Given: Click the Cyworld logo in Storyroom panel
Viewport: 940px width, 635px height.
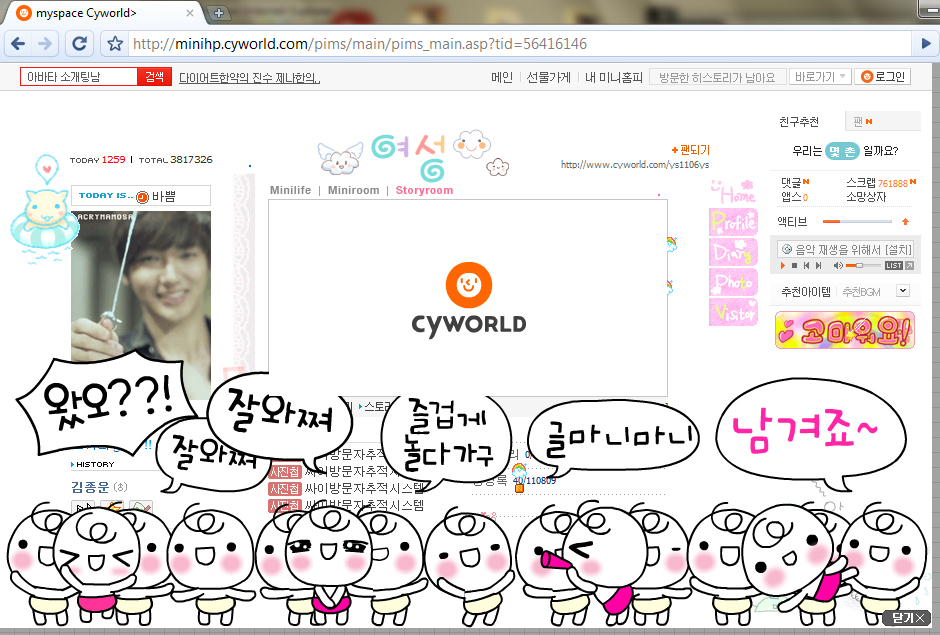Looking at the screenshot, I should pyautogui.click(x=469, y=299).
